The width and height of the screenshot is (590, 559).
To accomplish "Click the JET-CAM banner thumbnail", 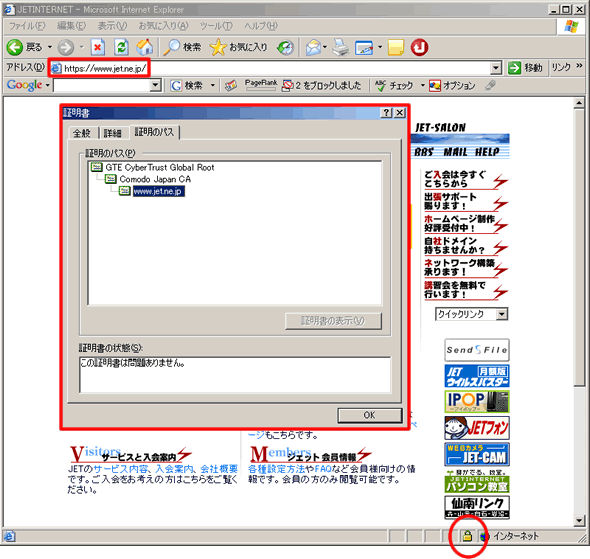I will (x=477, y=454).
